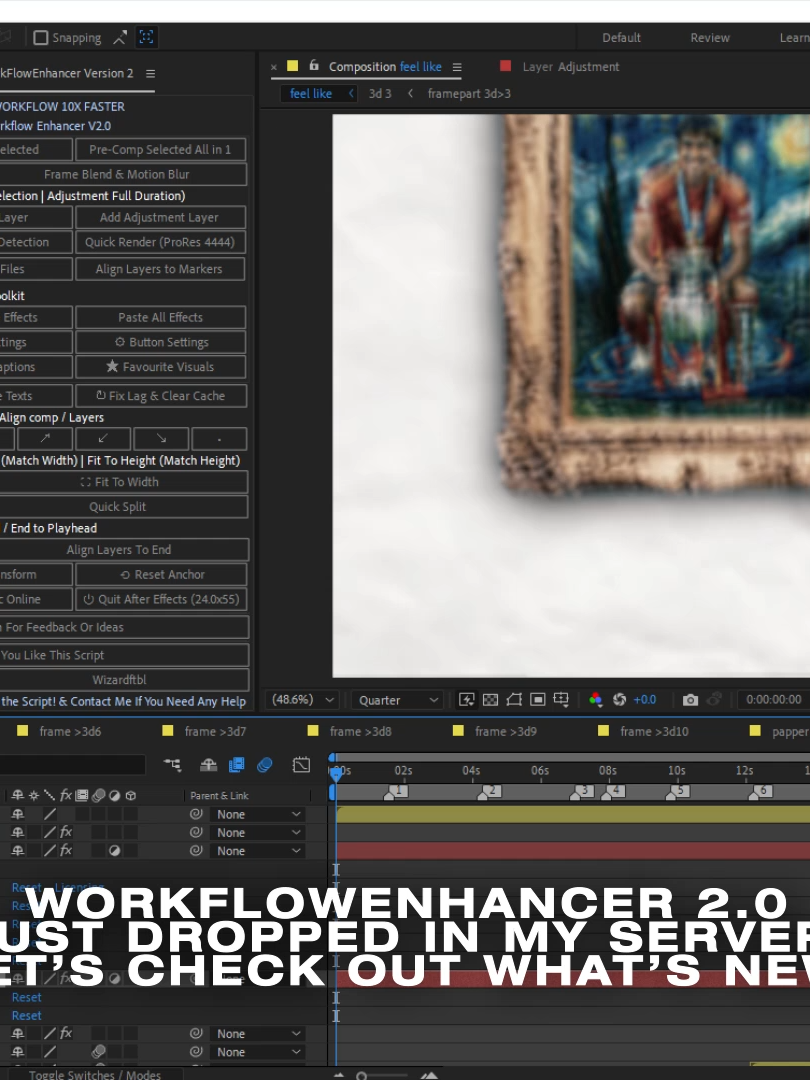Viewport: 810px width, 1080px height.
Task: Toggle shy switch on yellow-bar layer
Action: [18, 814]
